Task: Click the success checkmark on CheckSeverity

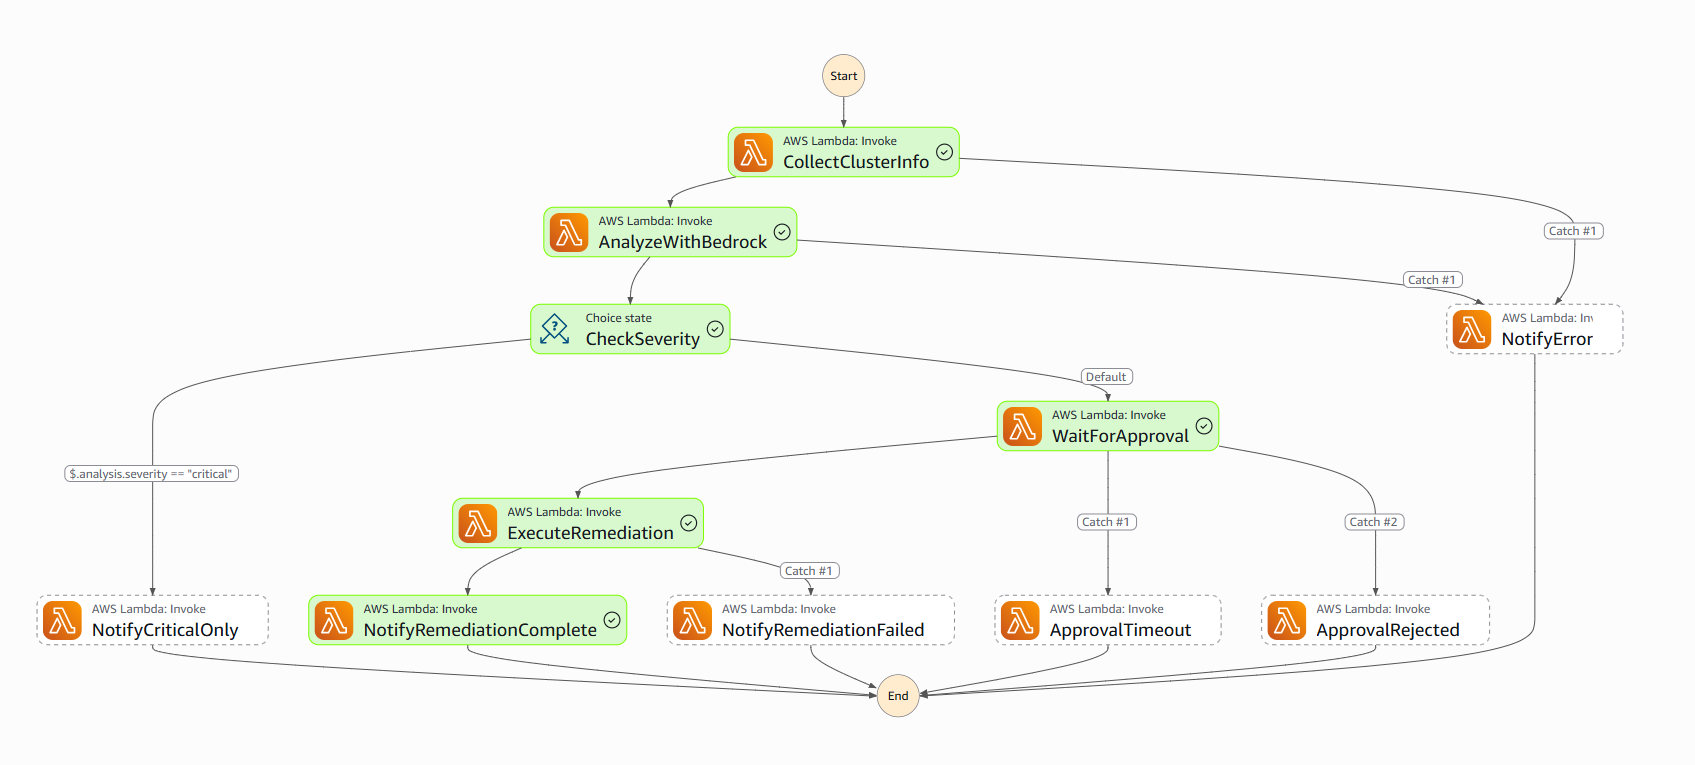Action: point(715,329)
